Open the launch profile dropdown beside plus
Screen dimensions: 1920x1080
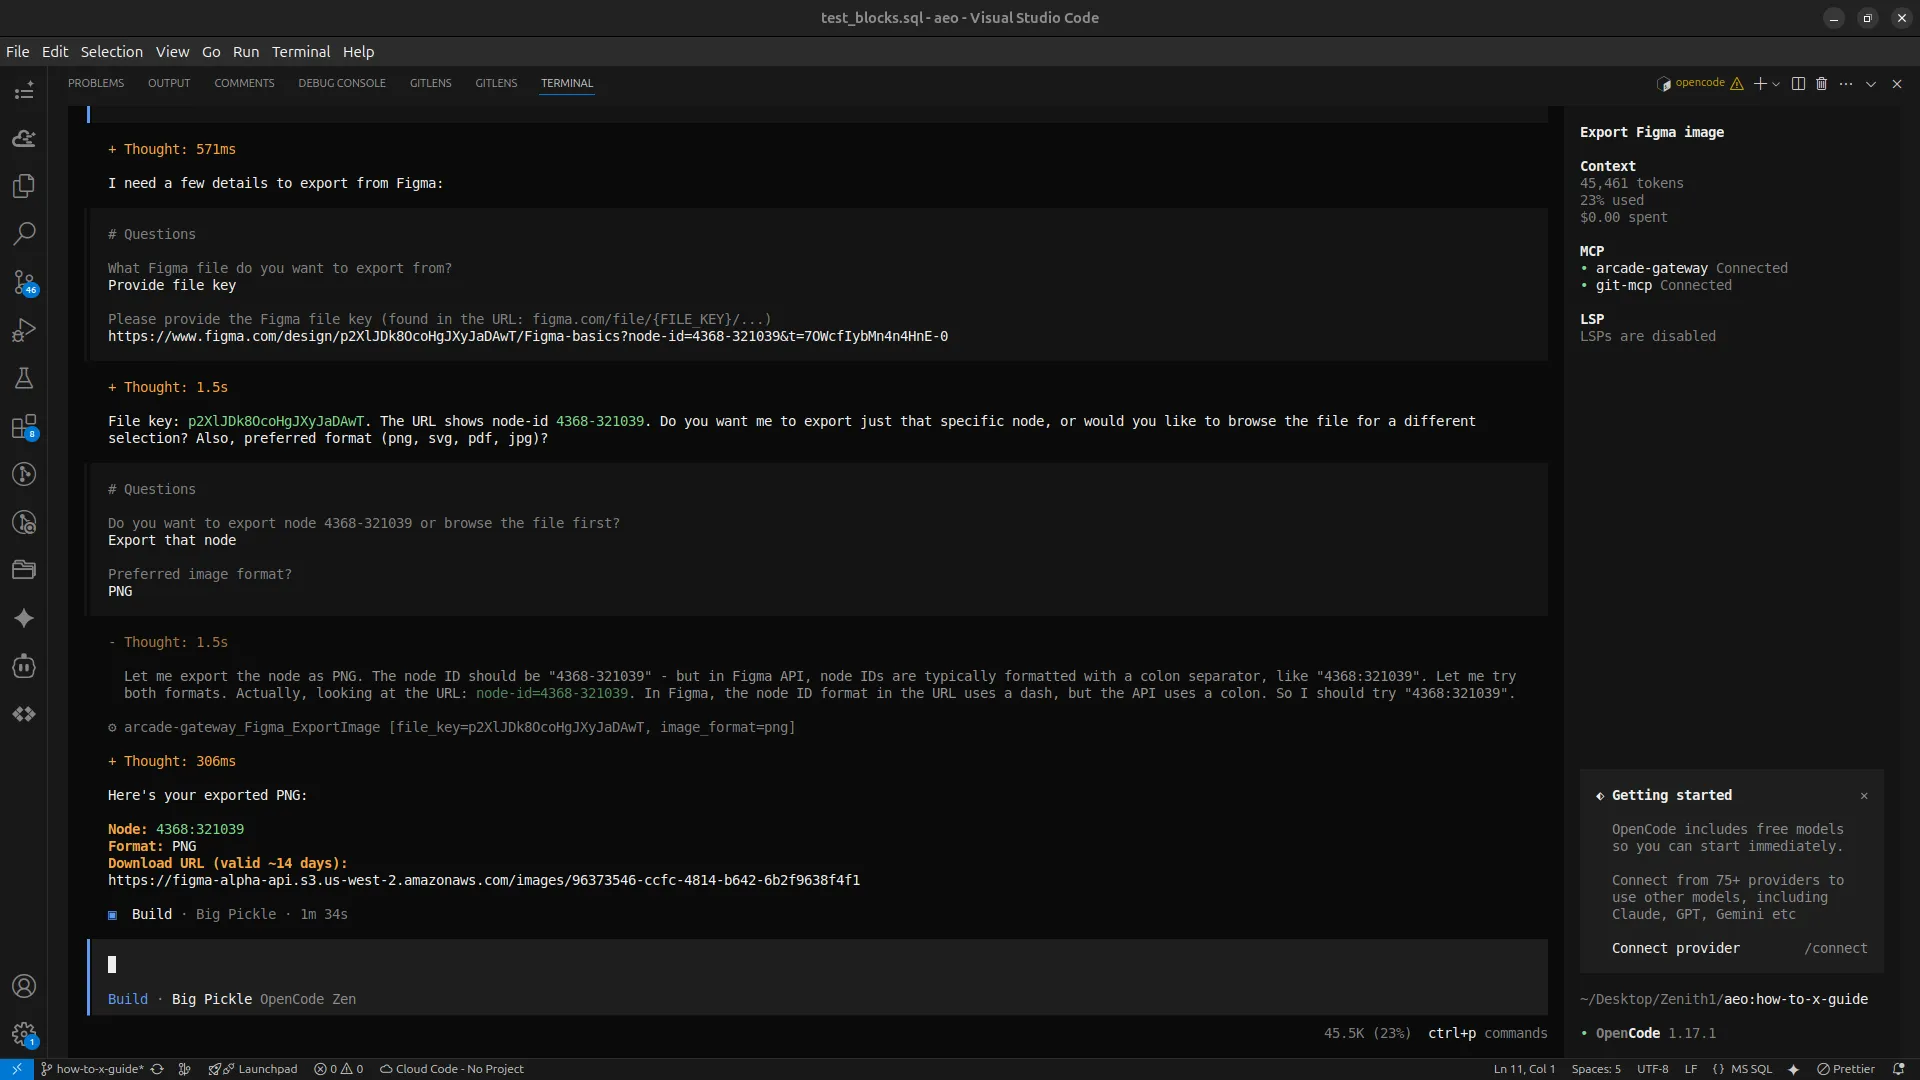click(1776, 84)
